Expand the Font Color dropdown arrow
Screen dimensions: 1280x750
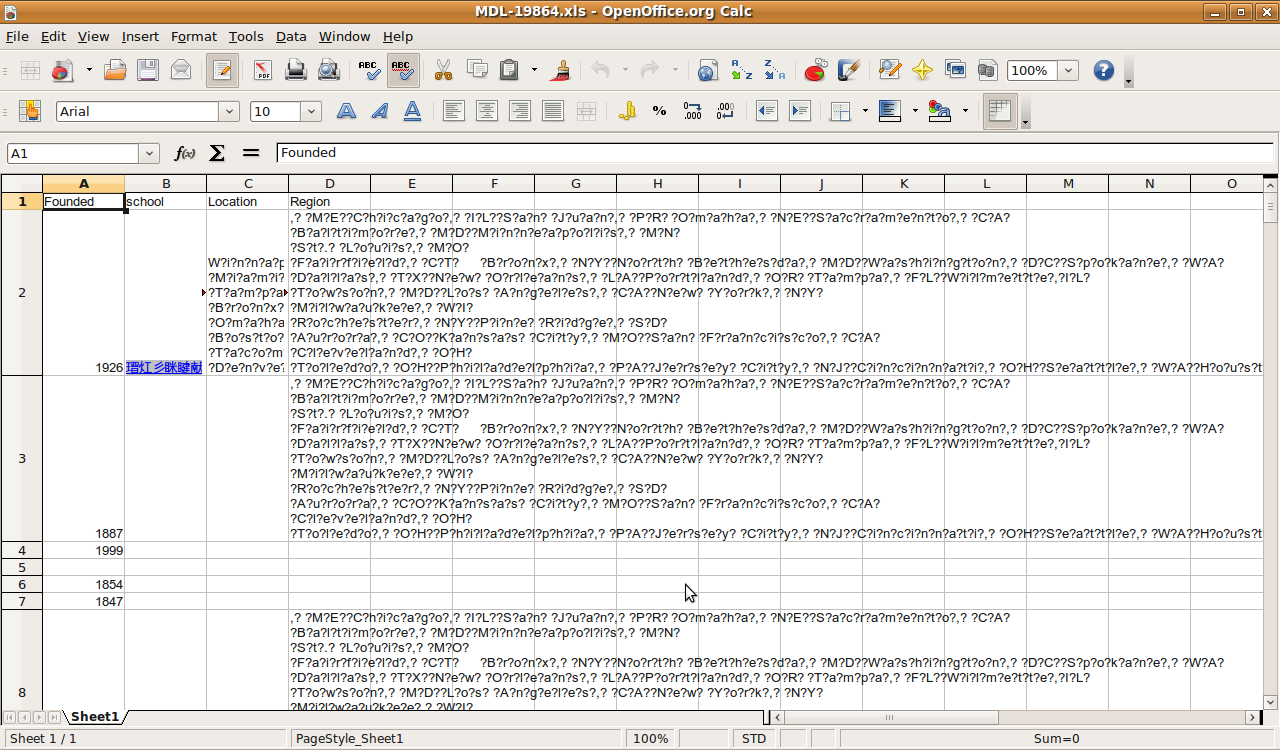965,111
